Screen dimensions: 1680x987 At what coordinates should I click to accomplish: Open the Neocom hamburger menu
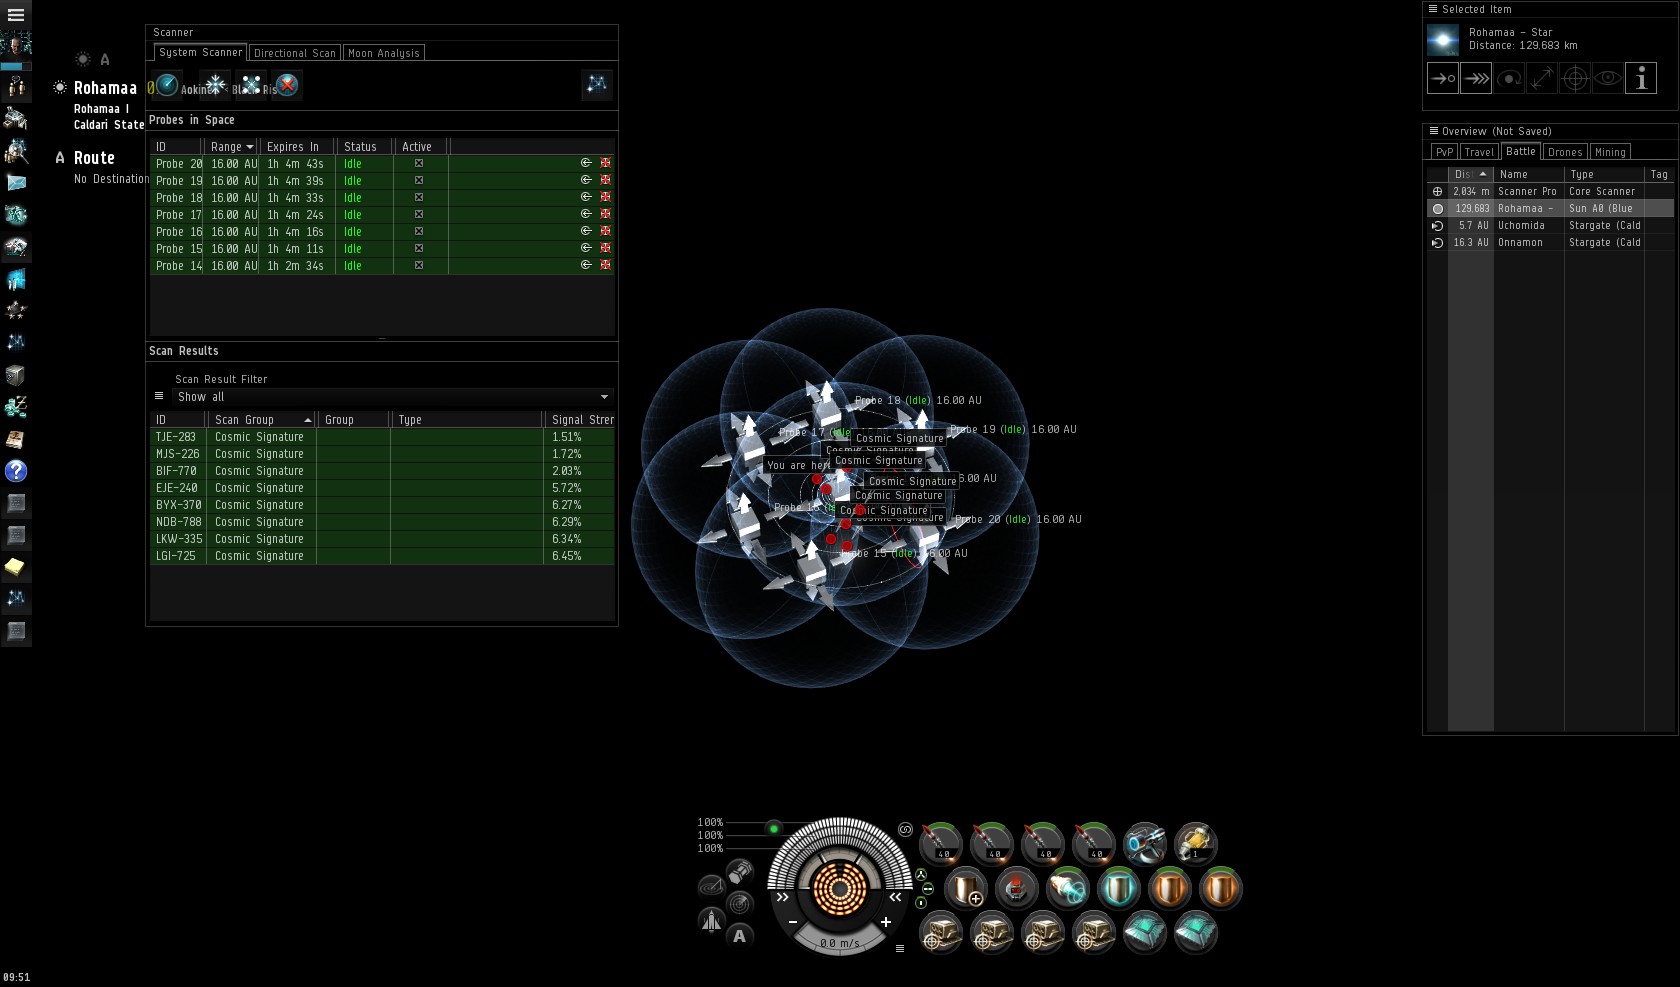16,15
